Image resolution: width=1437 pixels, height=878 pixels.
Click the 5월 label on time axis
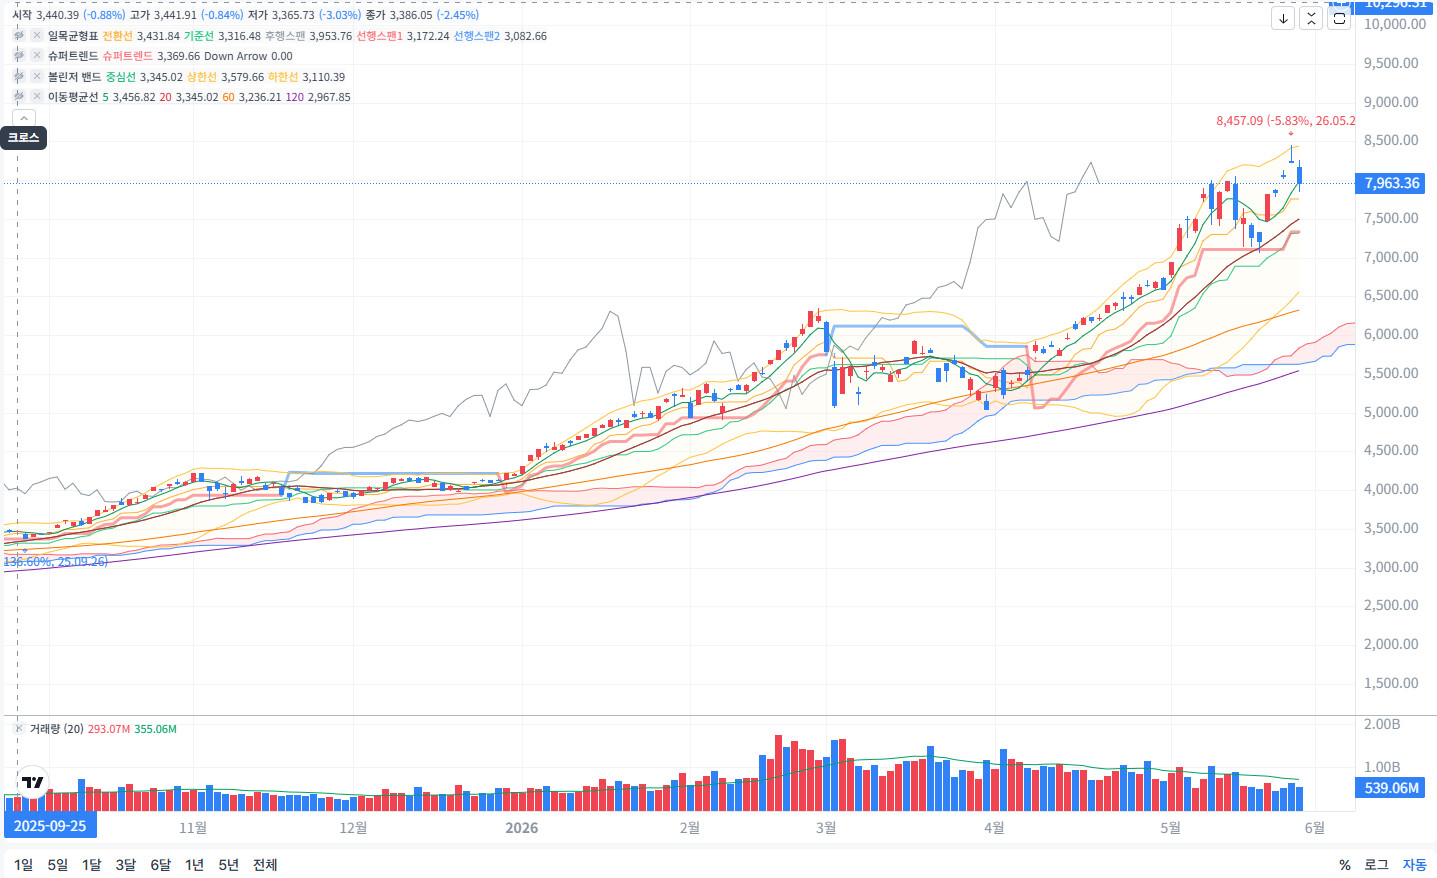coord(1170,828)
